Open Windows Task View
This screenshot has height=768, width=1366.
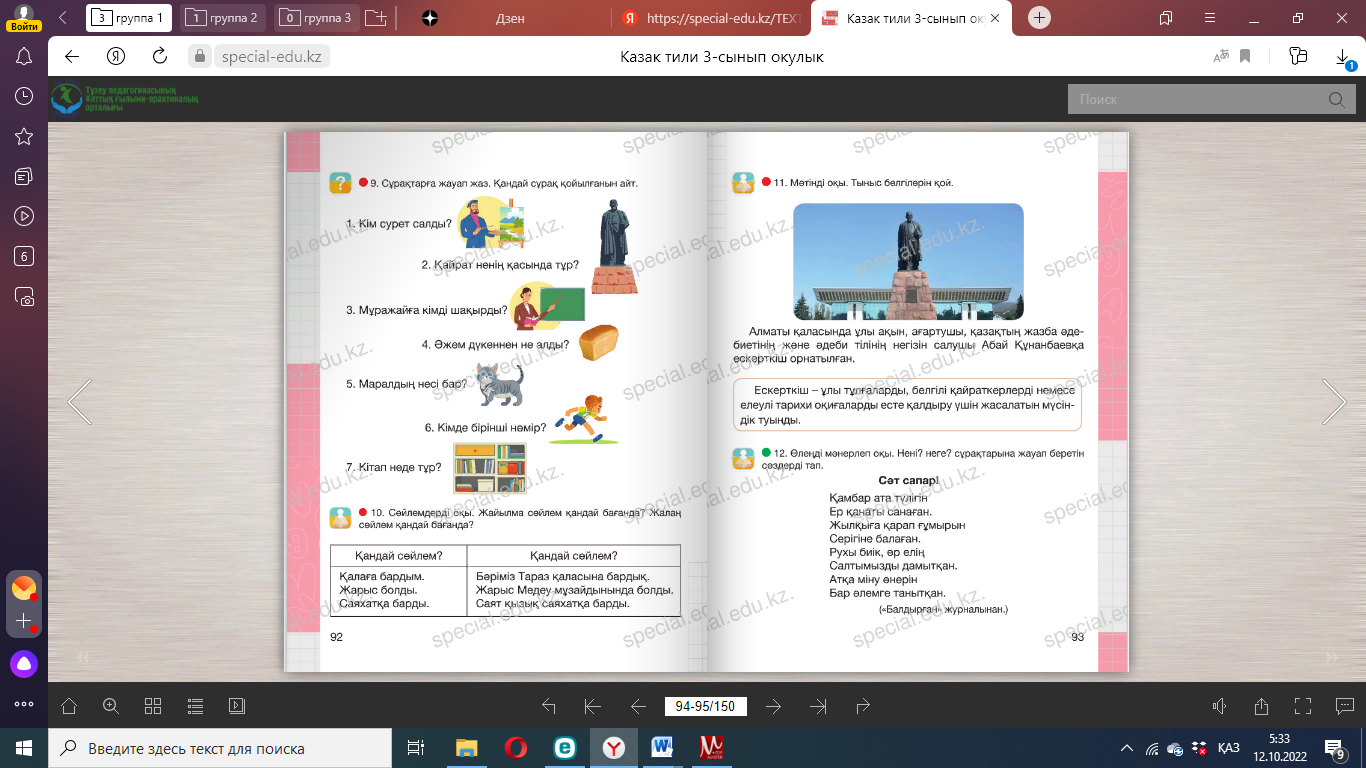416,748
